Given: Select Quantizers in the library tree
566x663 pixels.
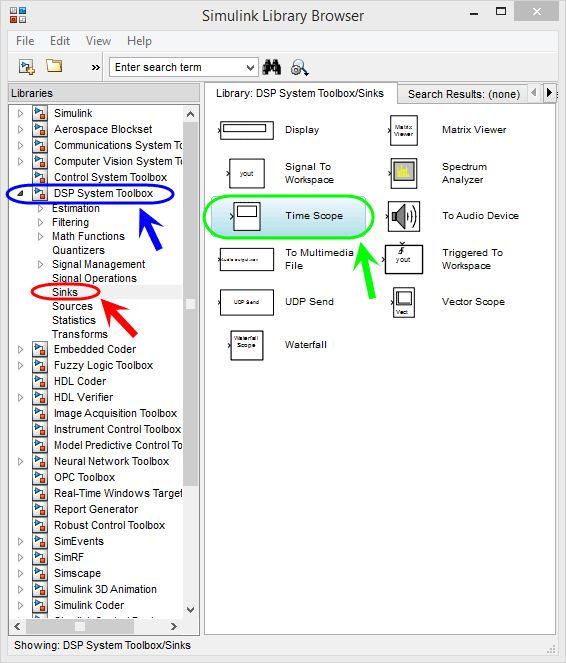Looking at the screenshot, I should point(78,250).
